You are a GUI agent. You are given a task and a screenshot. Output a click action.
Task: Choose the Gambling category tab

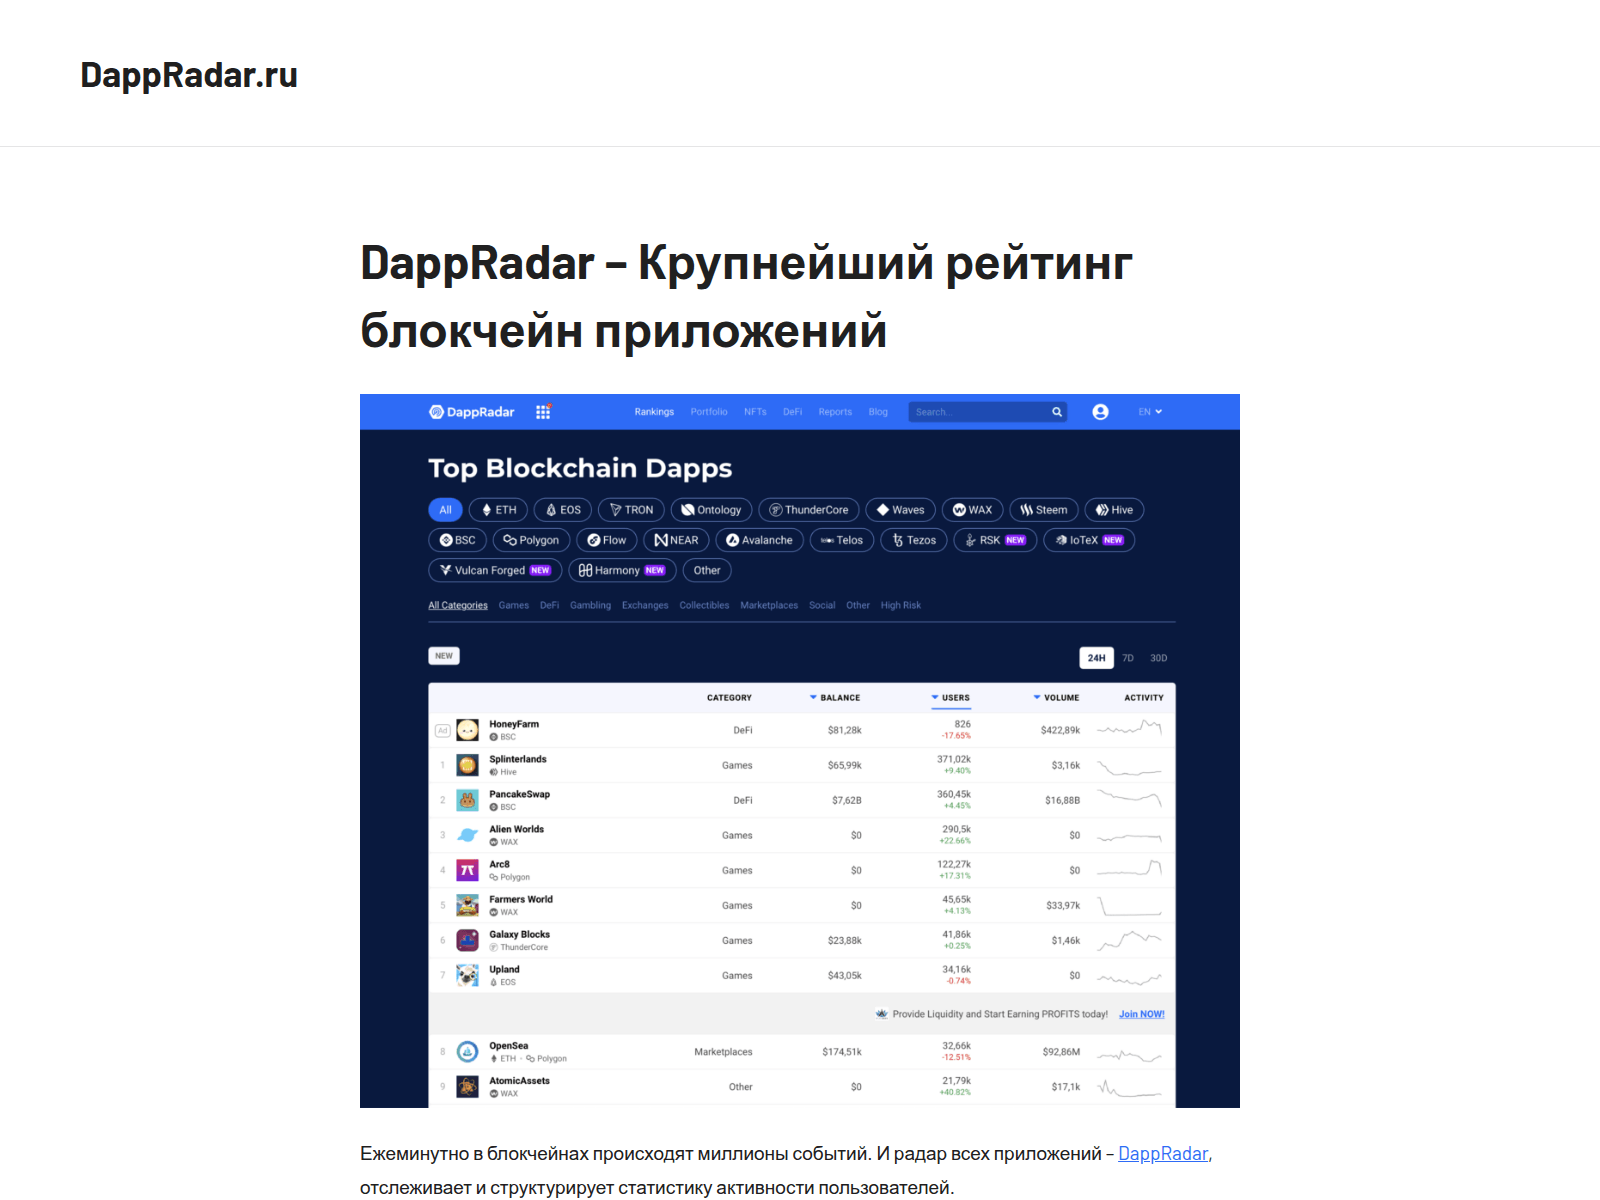pos(590,605)
